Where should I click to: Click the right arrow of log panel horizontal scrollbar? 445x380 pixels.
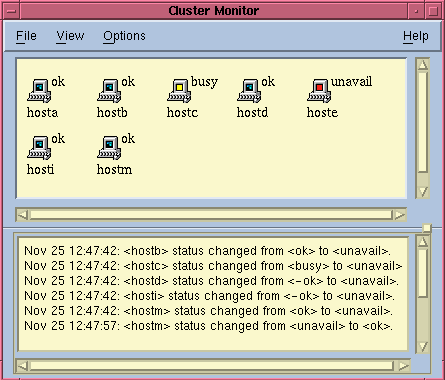point(403,366)
